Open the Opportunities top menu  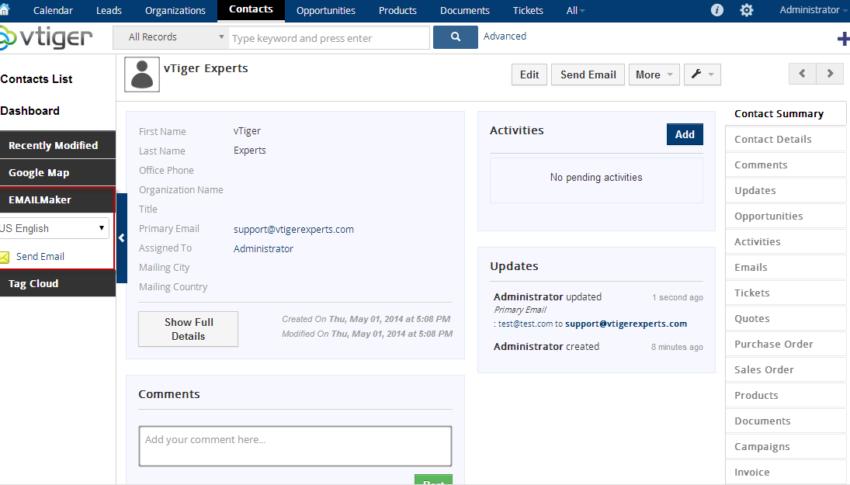pyautogui.click(x=326, y=10)
